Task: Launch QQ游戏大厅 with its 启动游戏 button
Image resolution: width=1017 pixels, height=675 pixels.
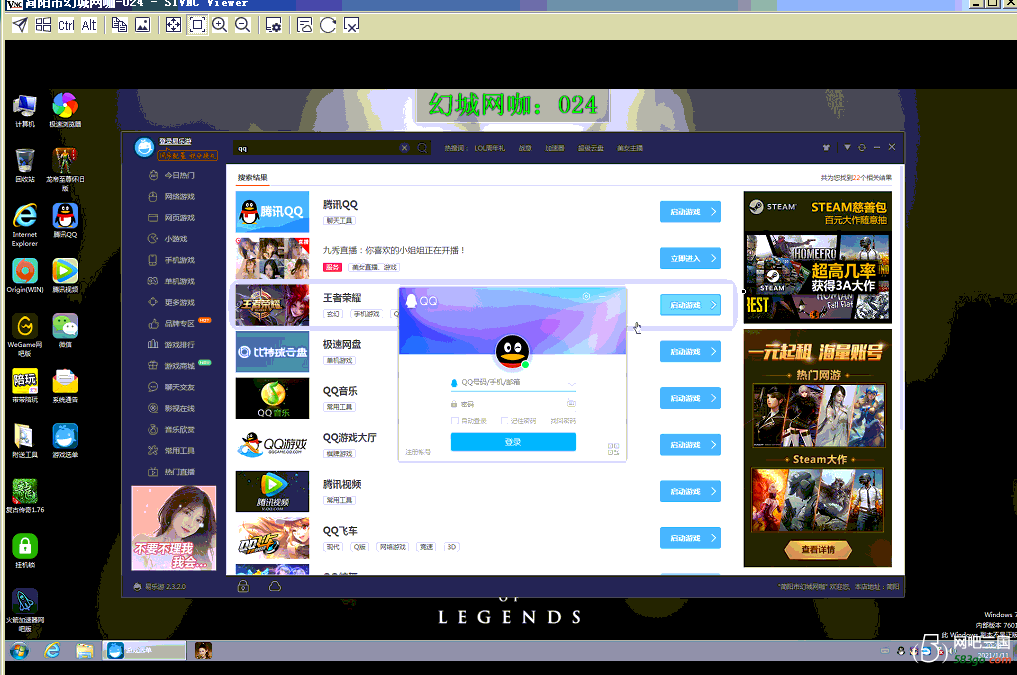Action: click(x=690, y=445)
